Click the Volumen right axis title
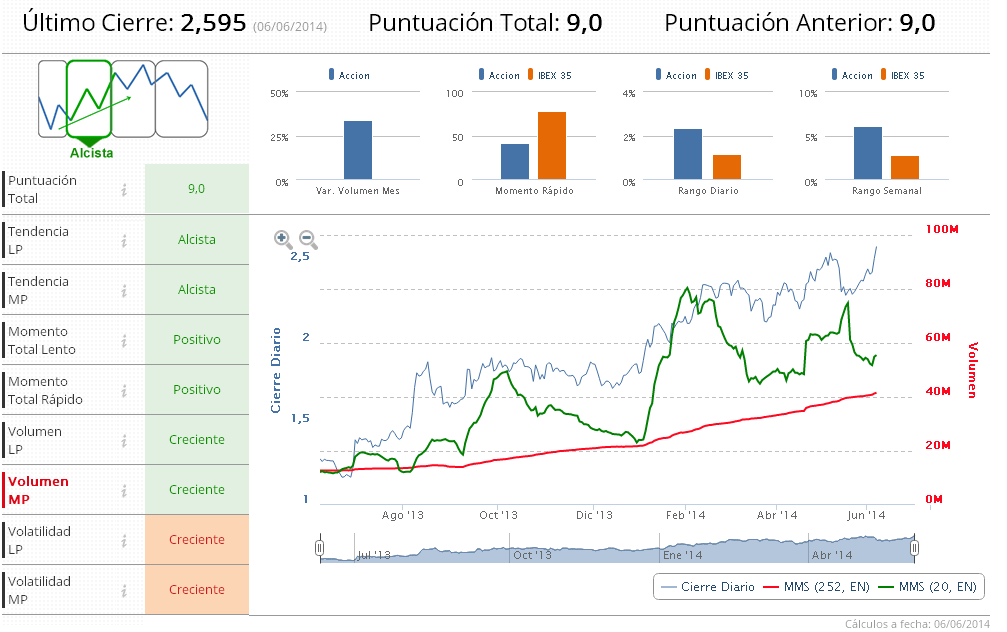Screen dimensions: 1007x632 (972, 370)
